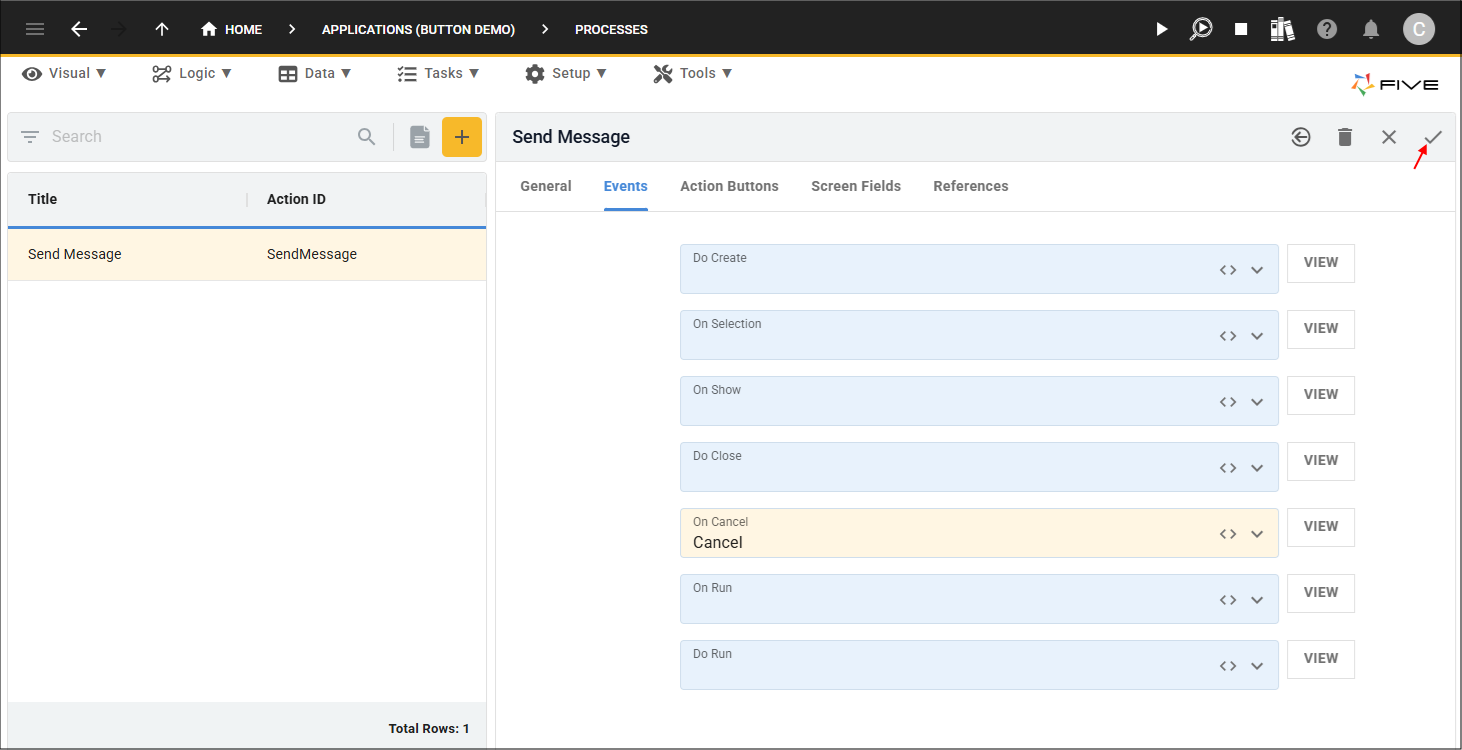Expand Do Close dropdown
The image size is (1462, 750).
[1257, 468]
